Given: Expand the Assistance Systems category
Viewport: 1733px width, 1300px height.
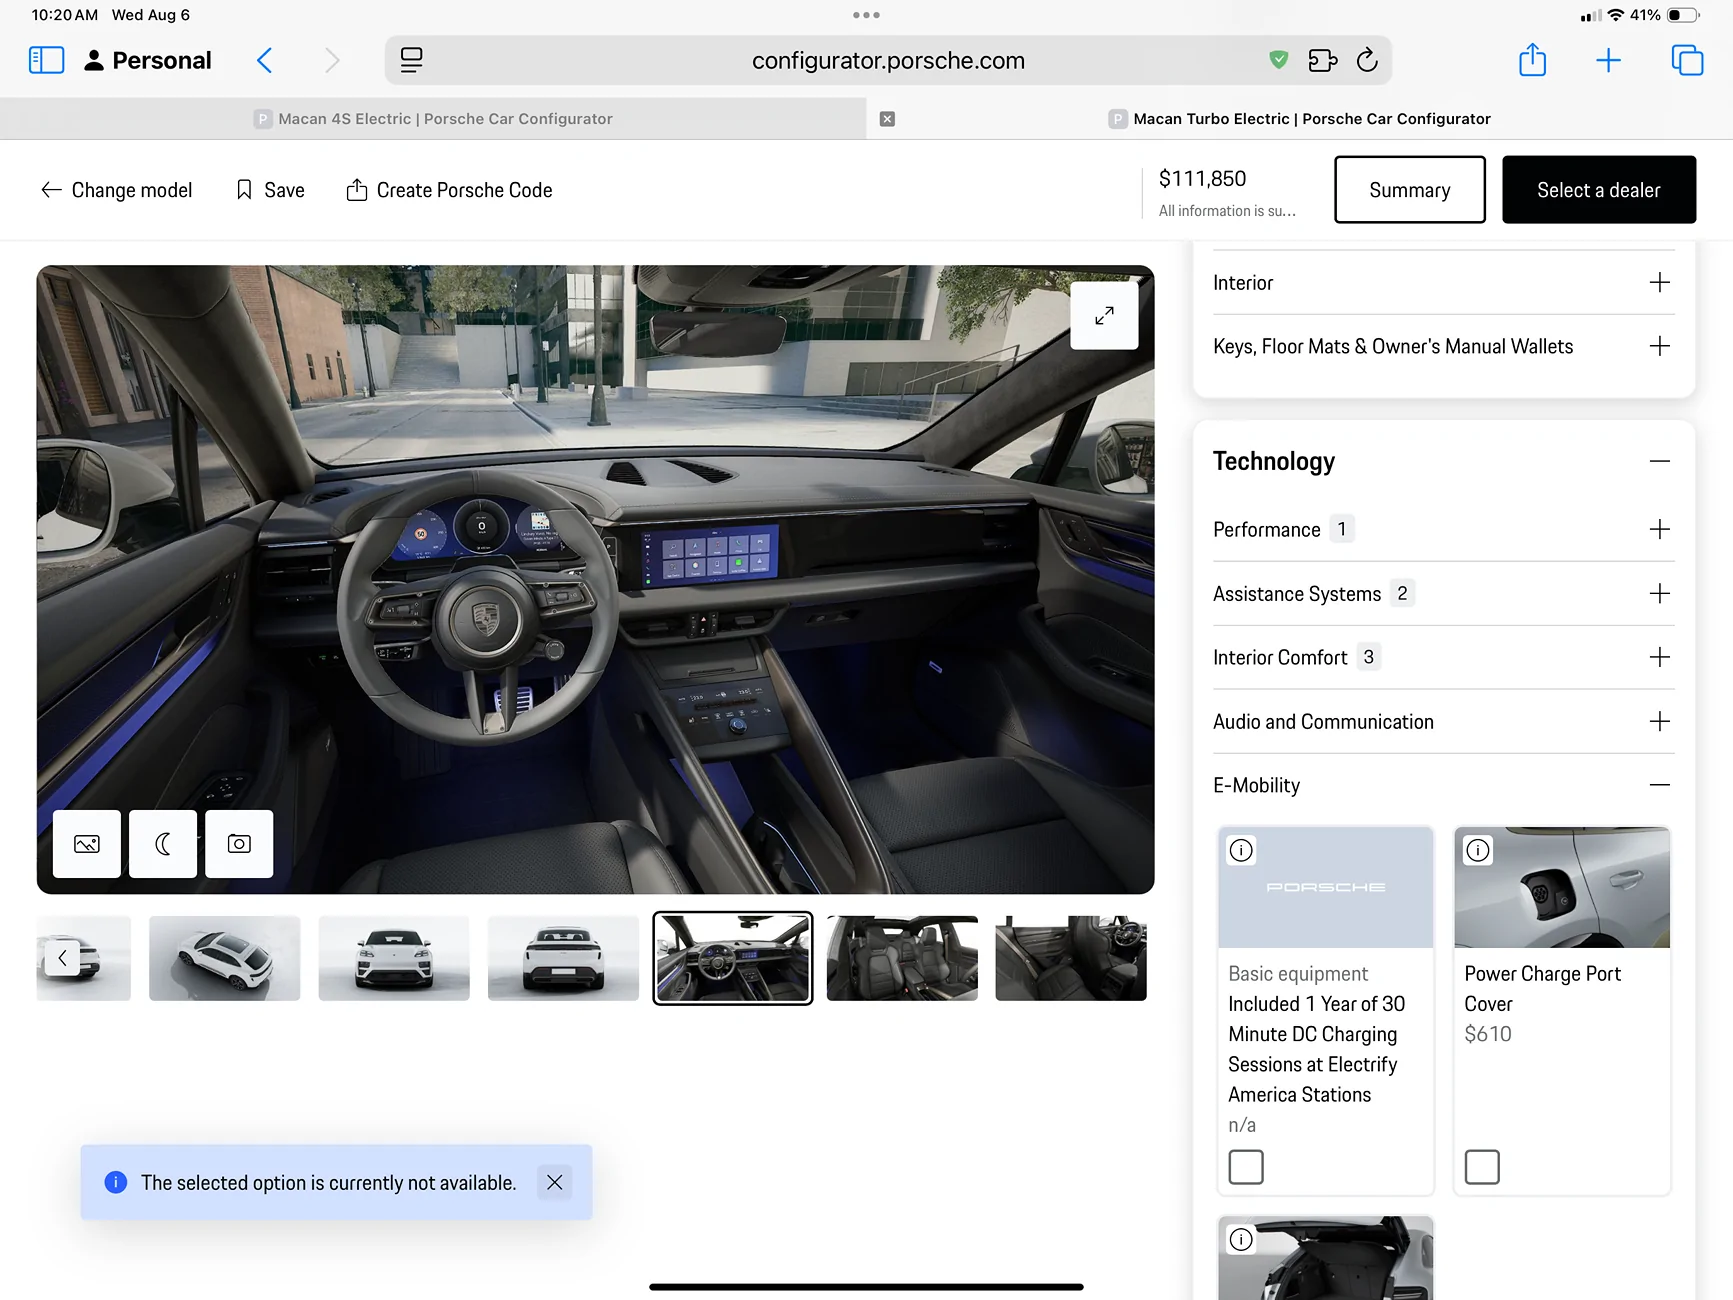Looking at the screenshot, I should [x=1659, y=593].
